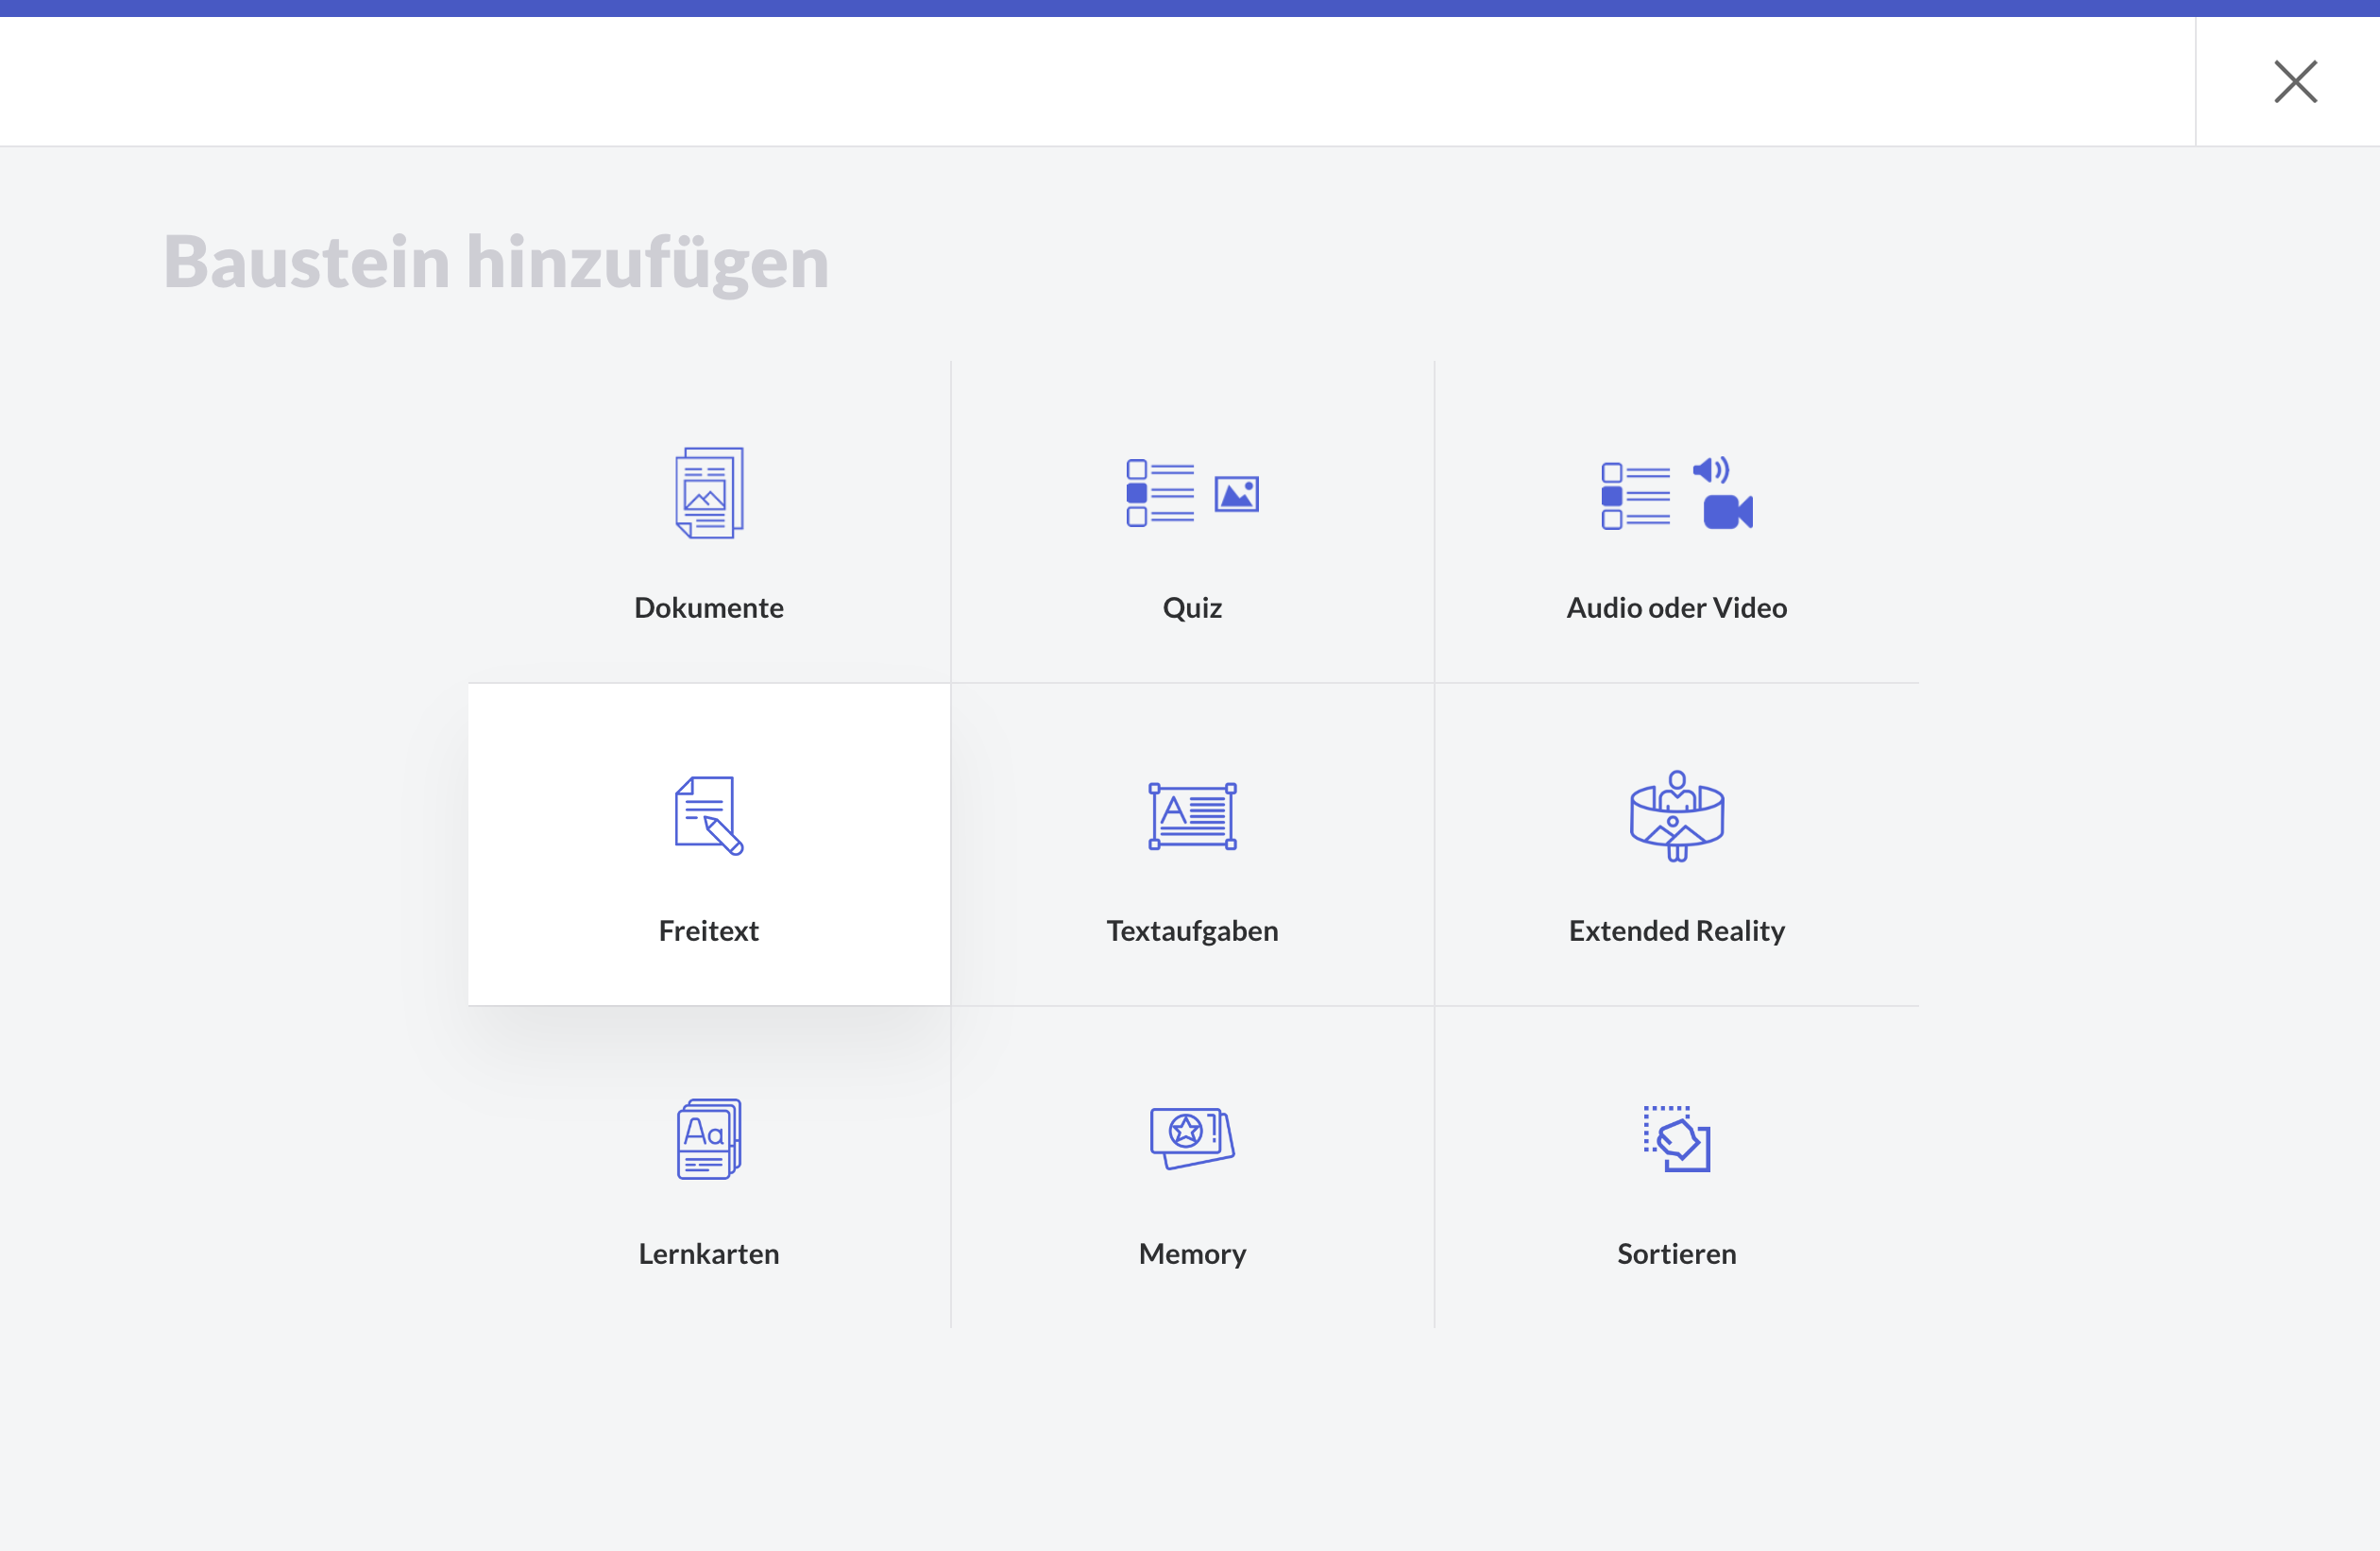
Task: Click the Dokumente stacked pages icon
Action: click(709, 492)
